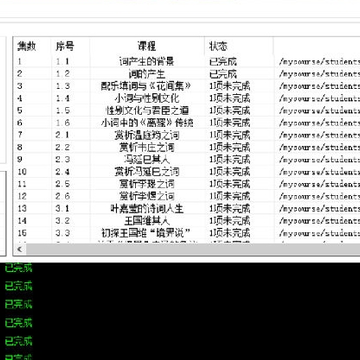Viewport: 360px width, 360px height.
Task: Click 已完成 status in 词的产生 row
Action: (x=223, y=74)
